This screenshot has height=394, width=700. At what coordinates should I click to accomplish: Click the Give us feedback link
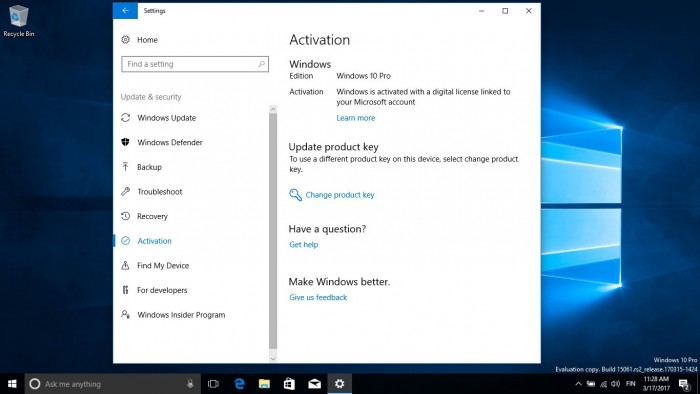(318, 297)
